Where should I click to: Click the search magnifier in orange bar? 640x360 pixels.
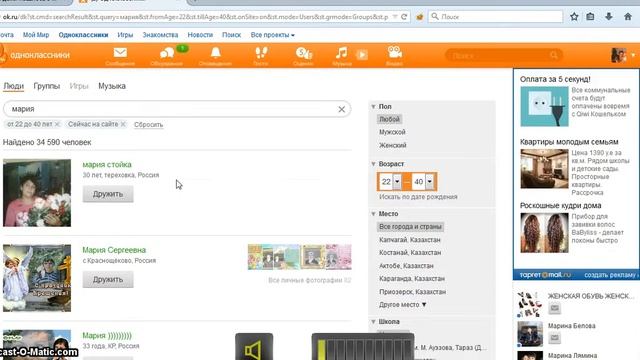tap(553, 55)
